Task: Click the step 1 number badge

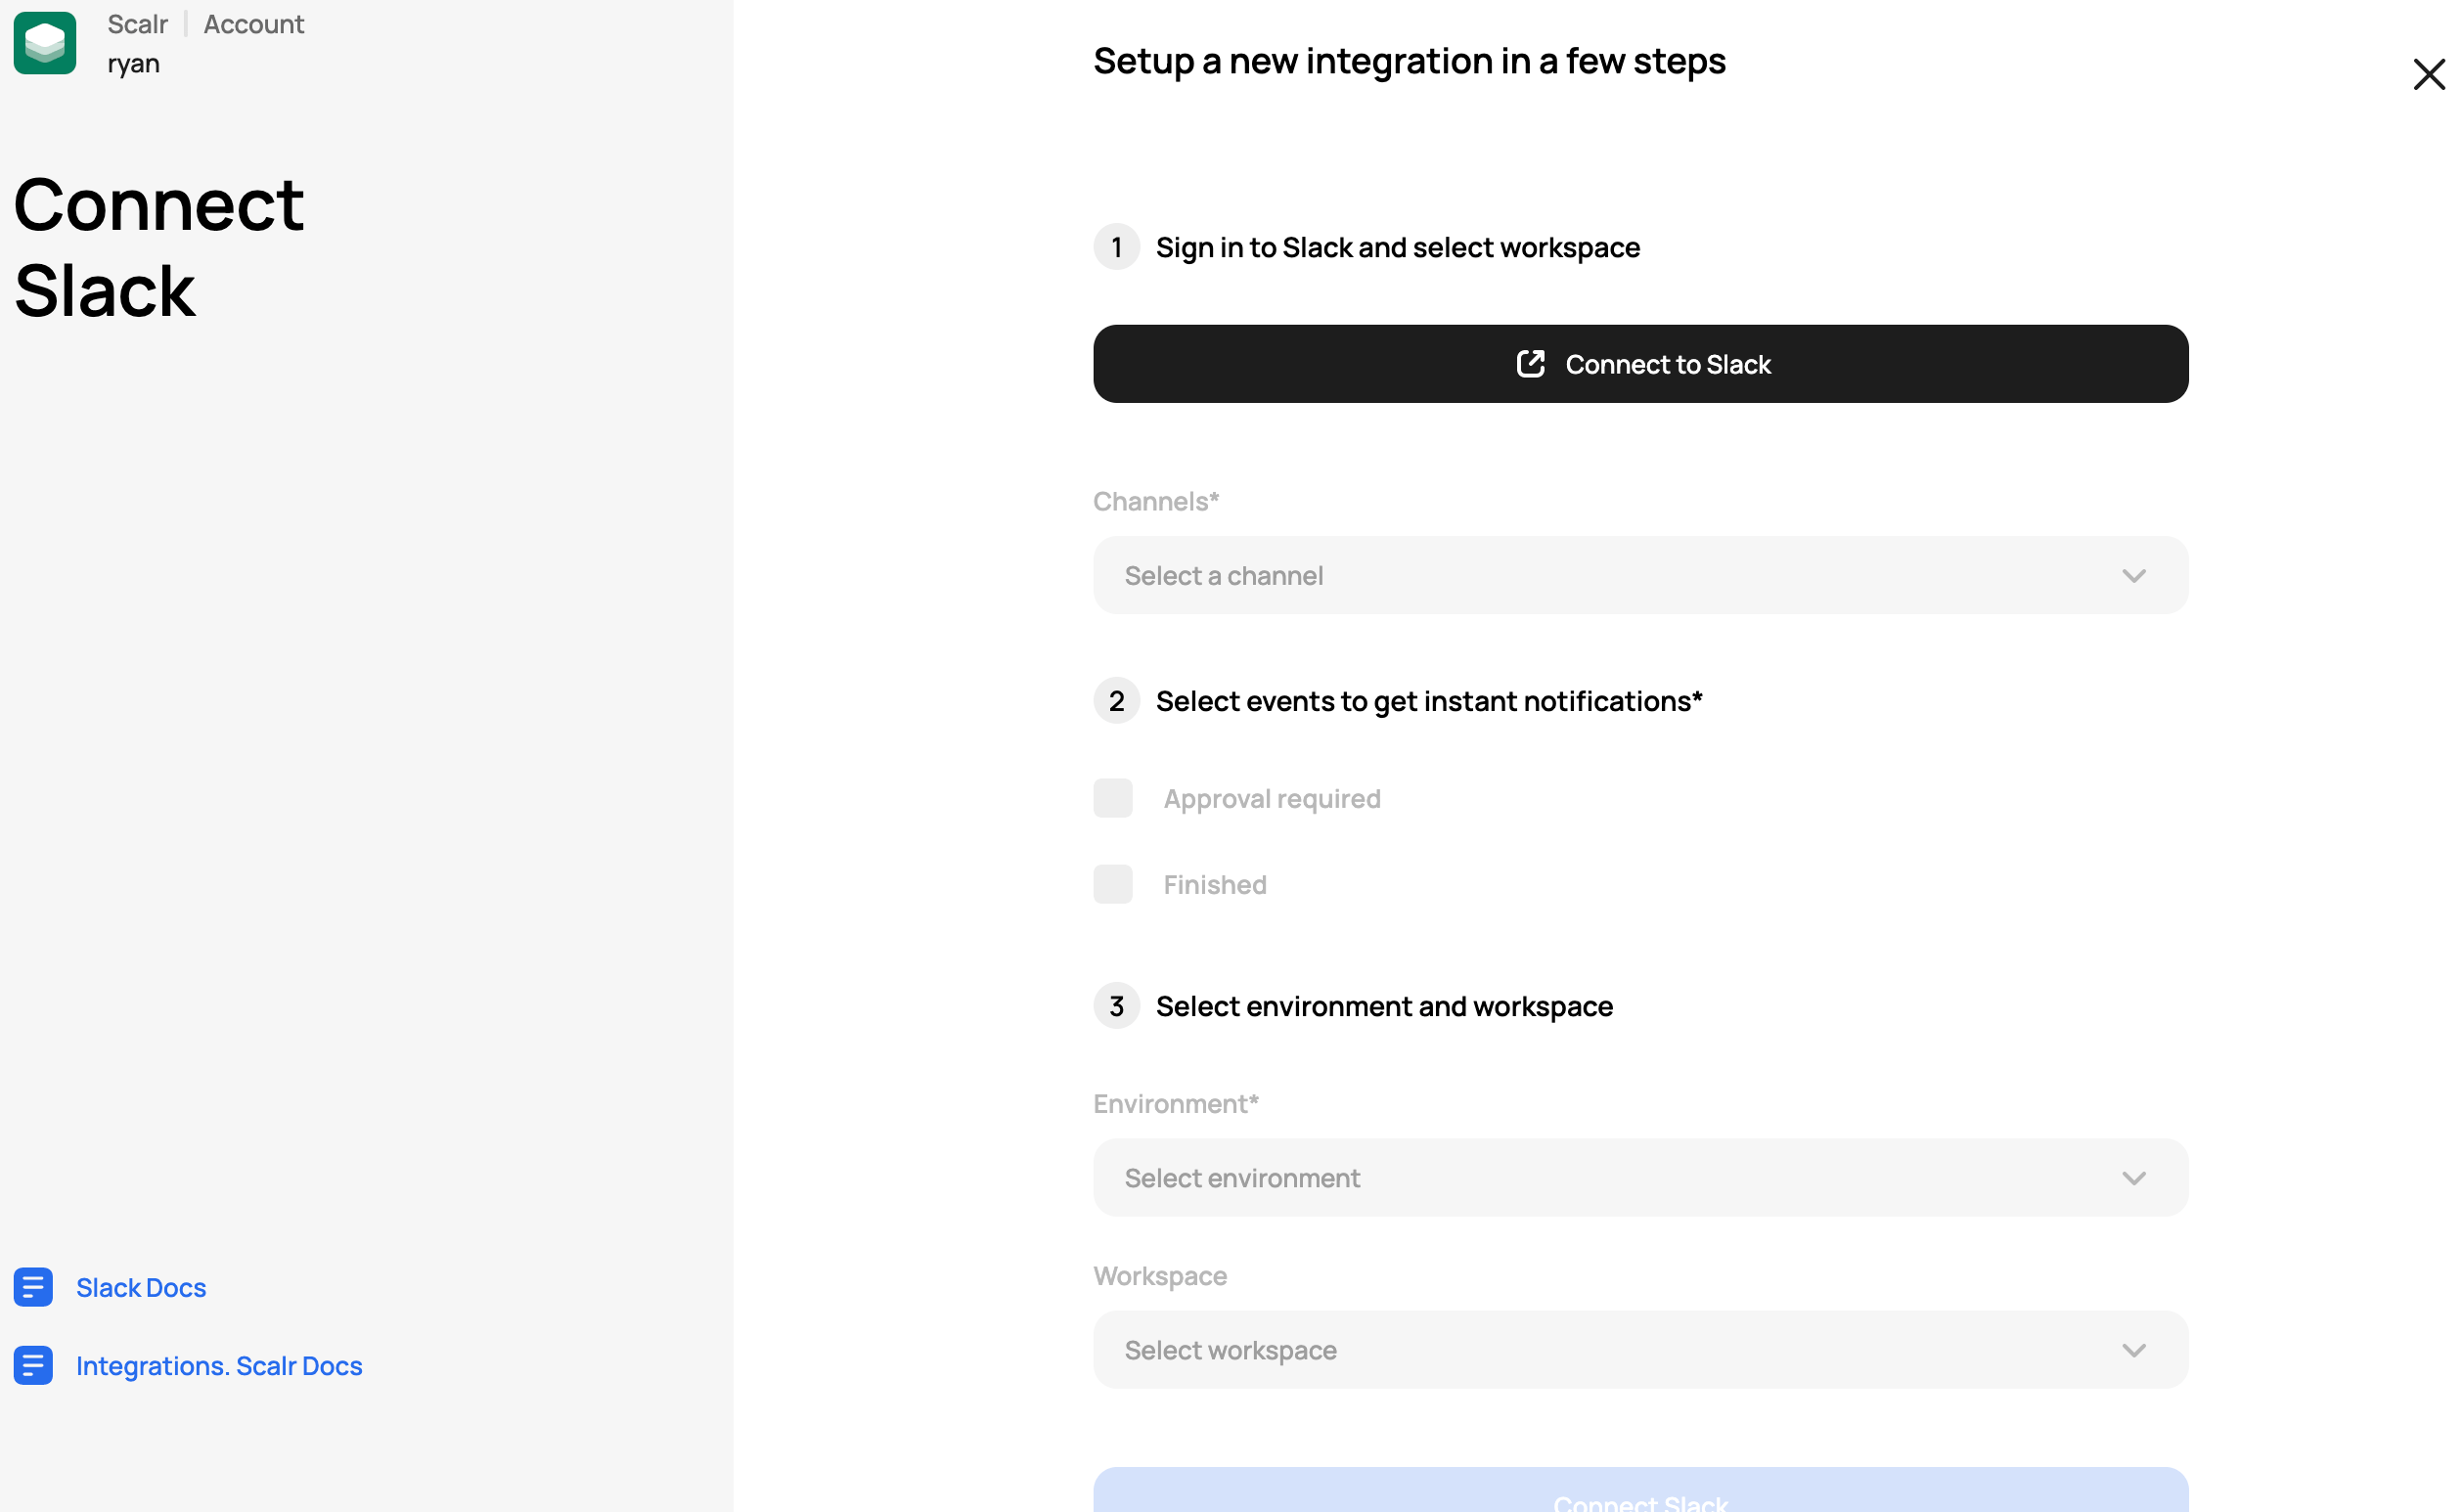Action: (1116, 247)
